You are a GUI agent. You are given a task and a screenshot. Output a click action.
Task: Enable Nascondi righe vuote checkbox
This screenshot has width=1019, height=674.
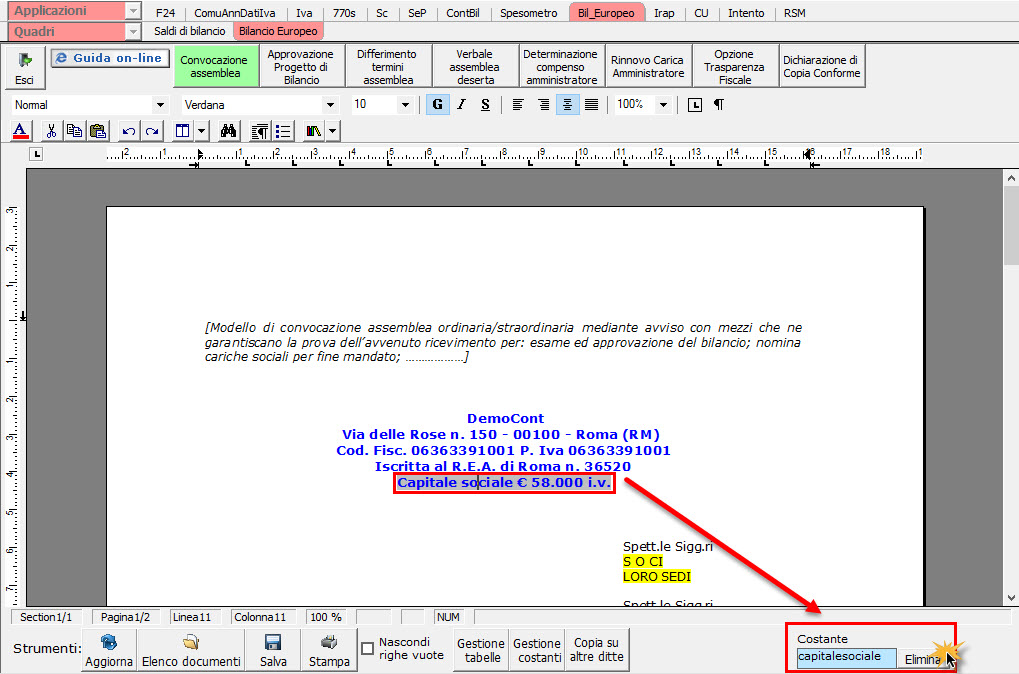point(368,649)
